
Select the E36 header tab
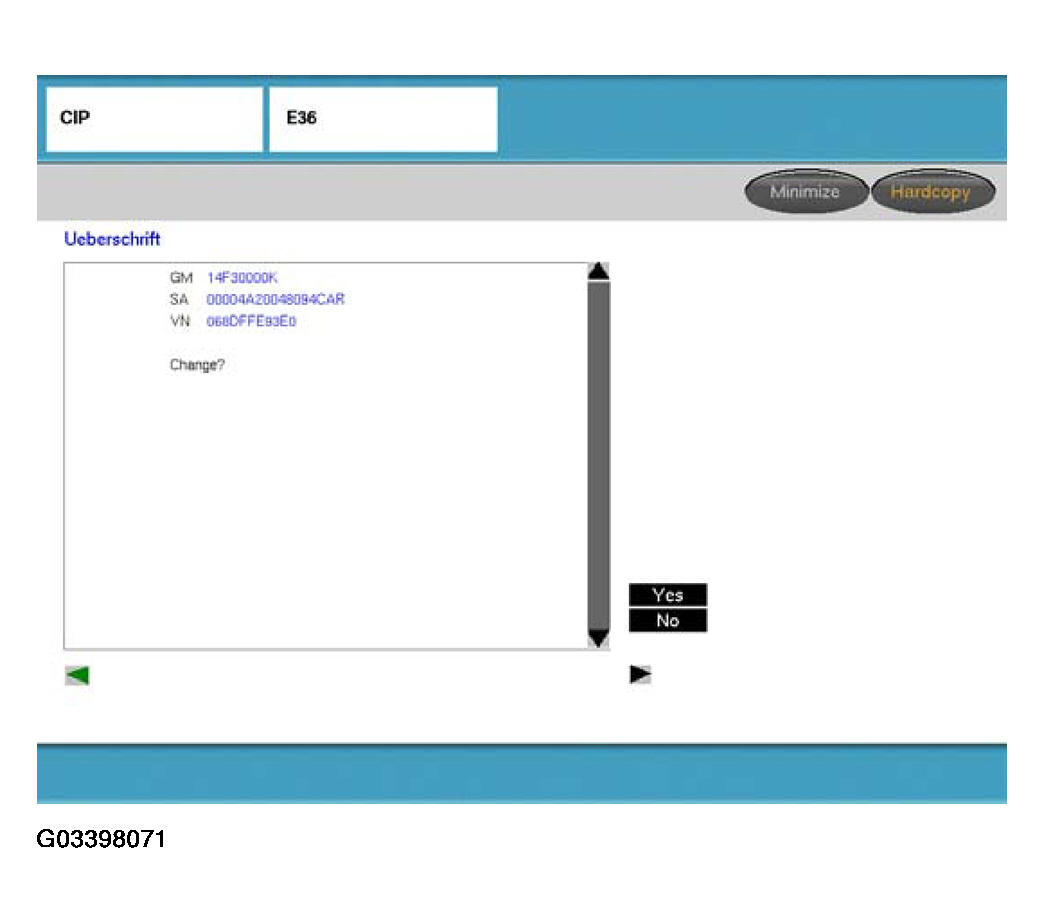[382, 119]
